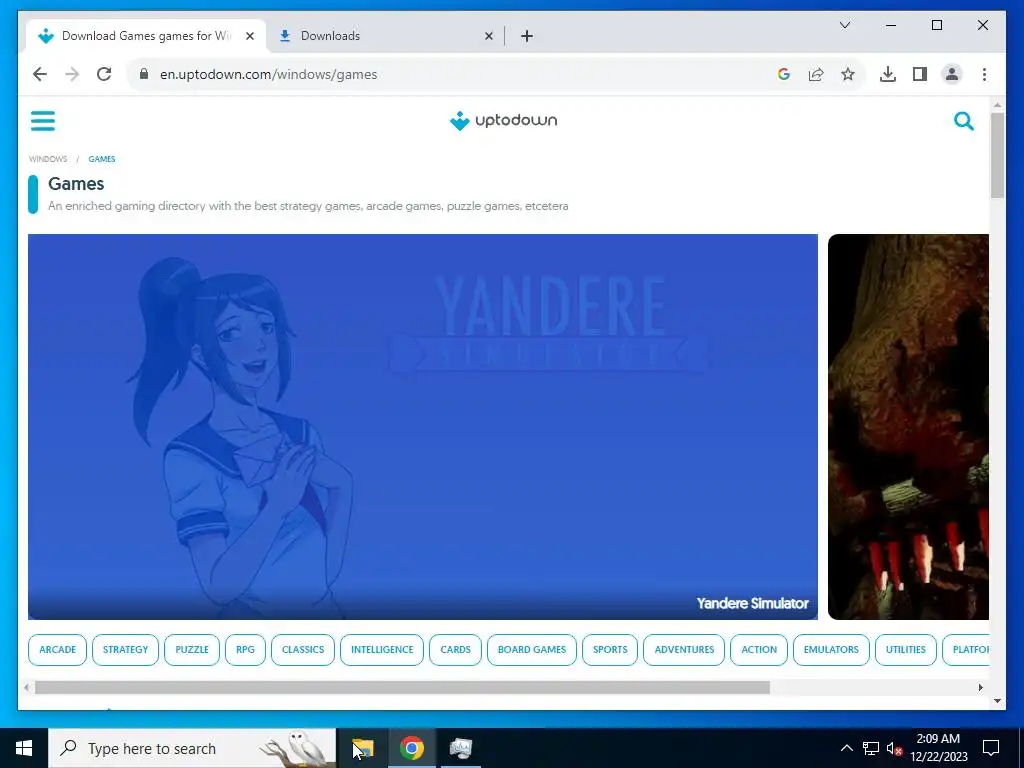This screenshot has height=768, width=1024.
Task: Open the network status tray icon
Action: tap(871, 748)
